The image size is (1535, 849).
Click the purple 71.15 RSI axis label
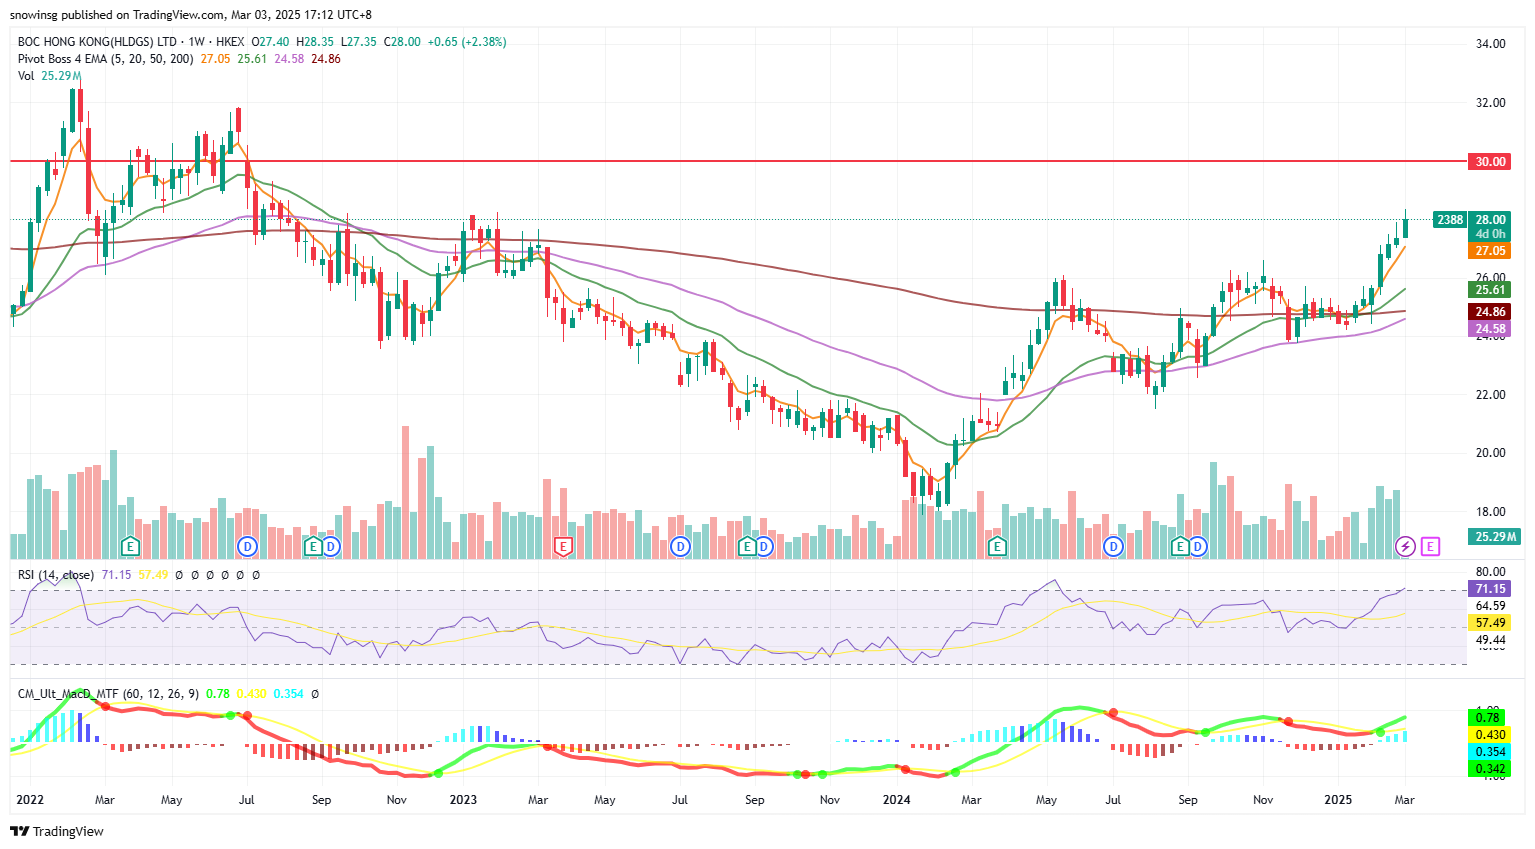[1490, 589]
